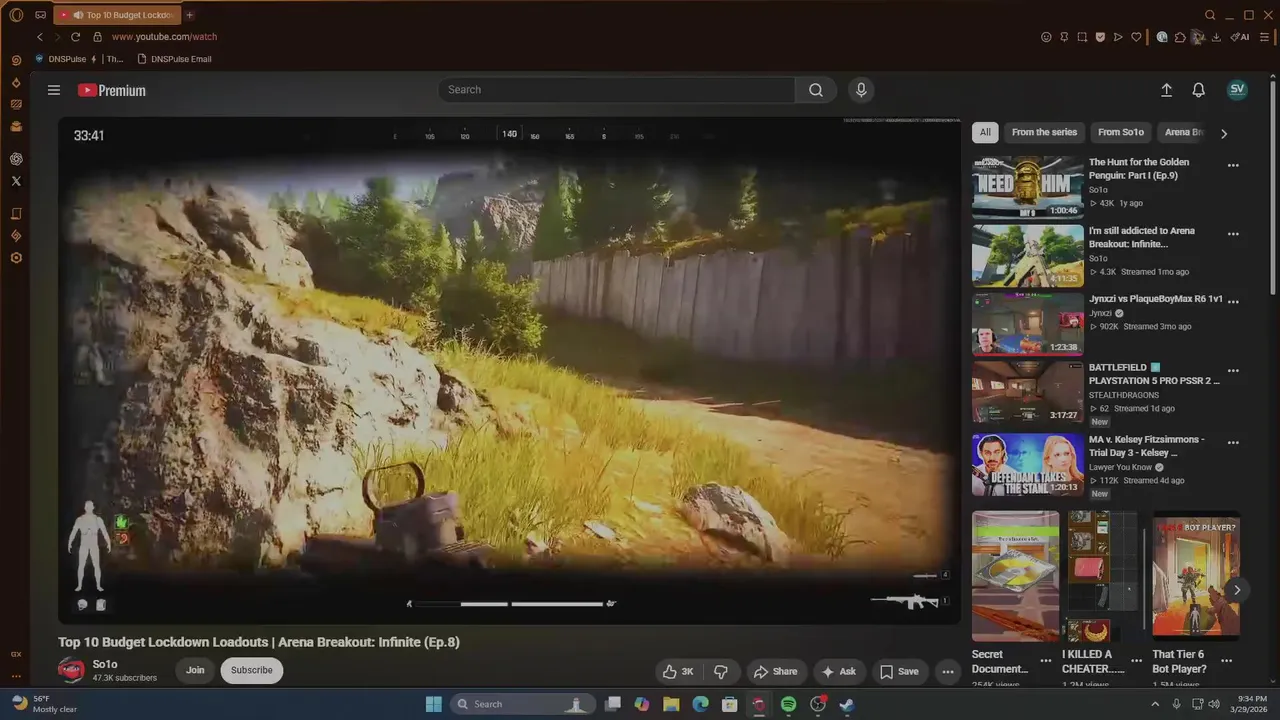The height and width of the screenshot is (720, 1280).
Task: Open the Hunt for Golden Penguin thumbnail
Action: (x=1027, y=187)
